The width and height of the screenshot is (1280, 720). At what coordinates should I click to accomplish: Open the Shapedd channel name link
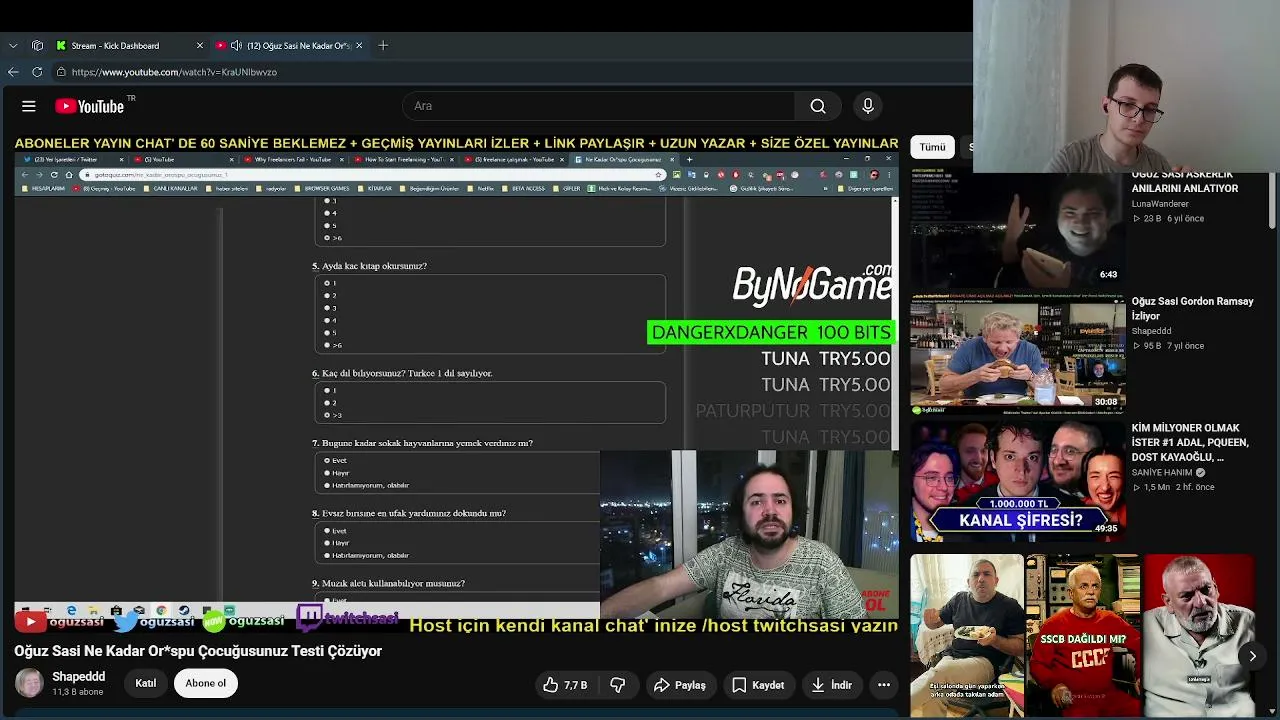click(x=78, y=677)
